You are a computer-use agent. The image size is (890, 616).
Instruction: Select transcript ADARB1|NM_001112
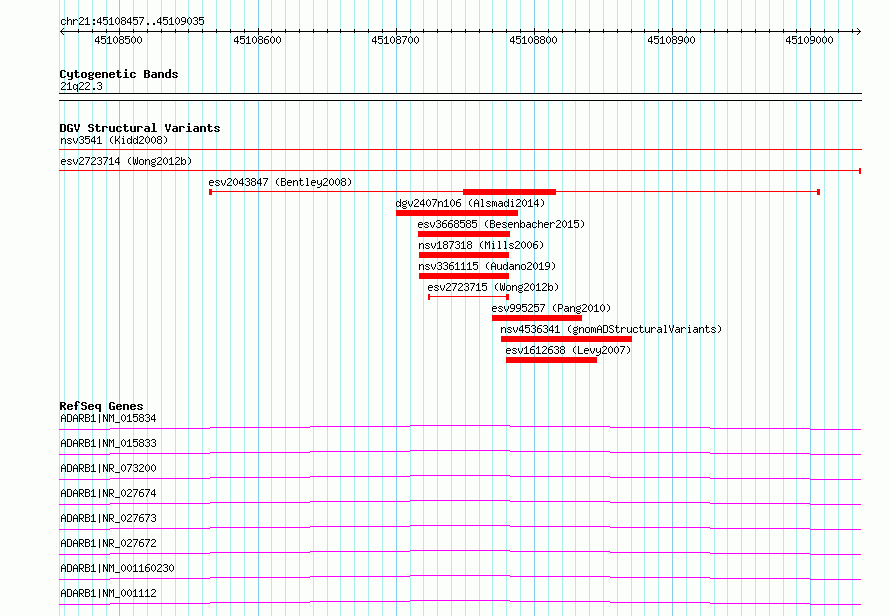coord(108,593)
